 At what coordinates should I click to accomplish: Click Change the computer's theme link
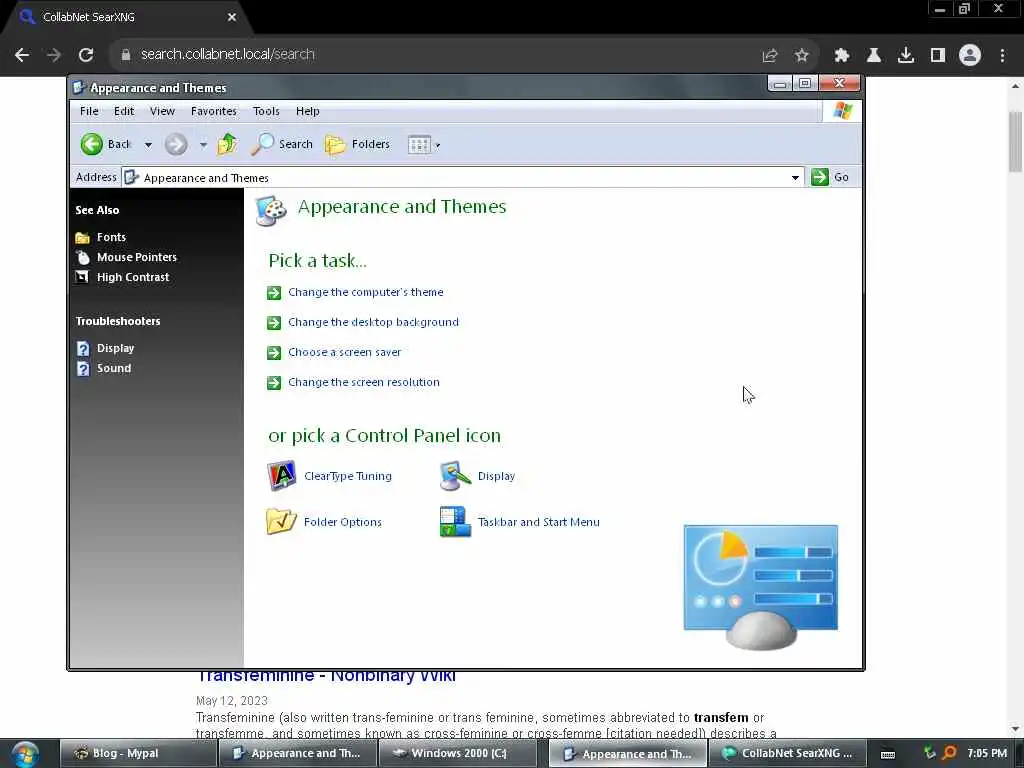click(x=366, y=292)
